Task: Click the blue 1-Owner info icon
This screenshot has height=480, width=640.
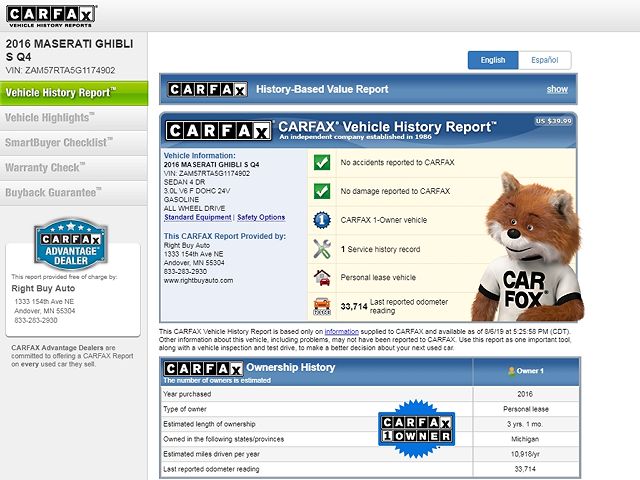Action: [x=322, y=219]
